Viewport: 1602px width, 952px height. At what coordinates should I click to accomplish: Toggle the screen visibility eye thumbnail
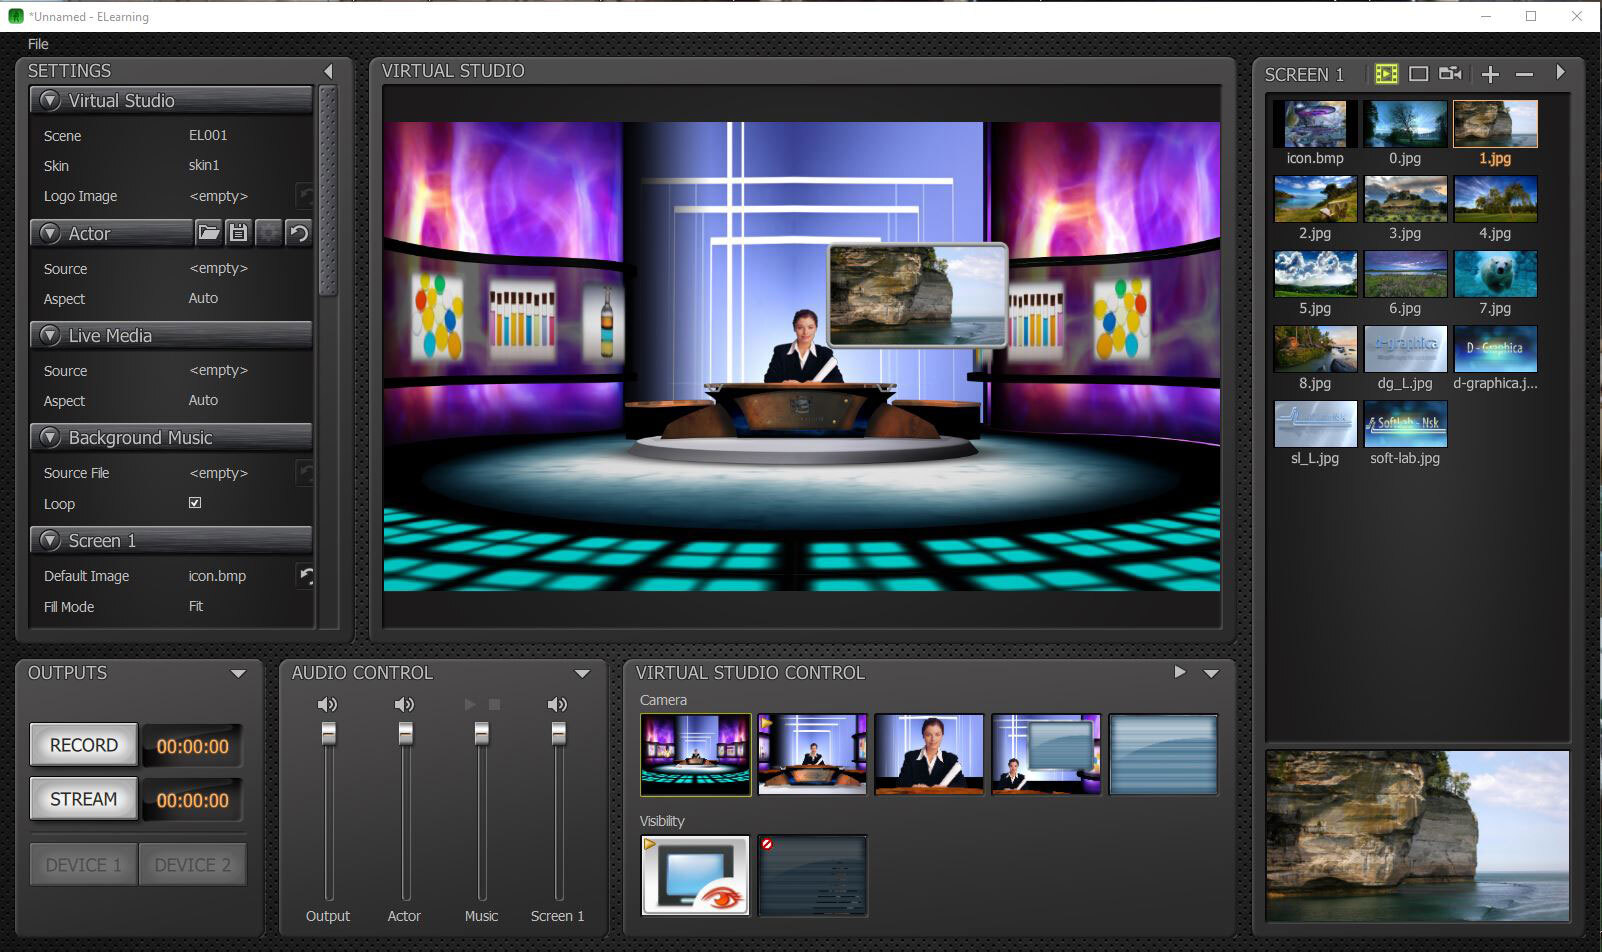(x=695, y=876)
